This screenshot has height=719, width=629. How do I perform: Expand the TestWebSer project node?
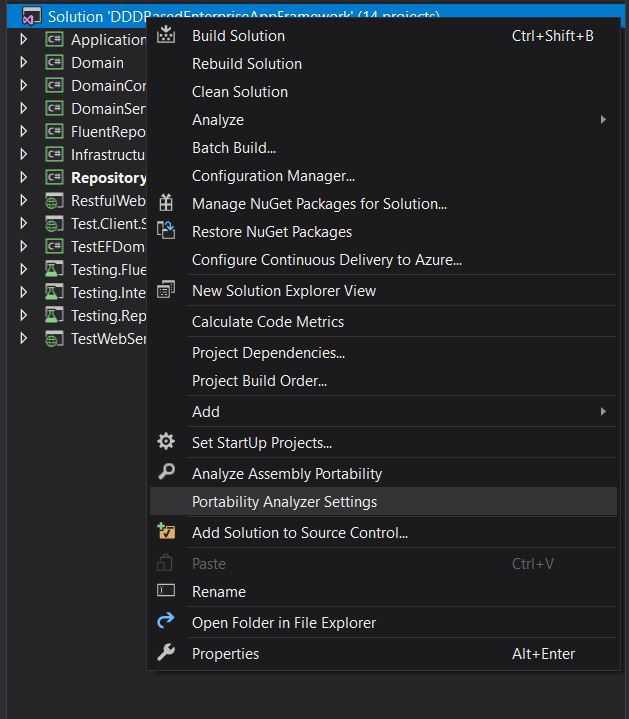pos(24,339)
